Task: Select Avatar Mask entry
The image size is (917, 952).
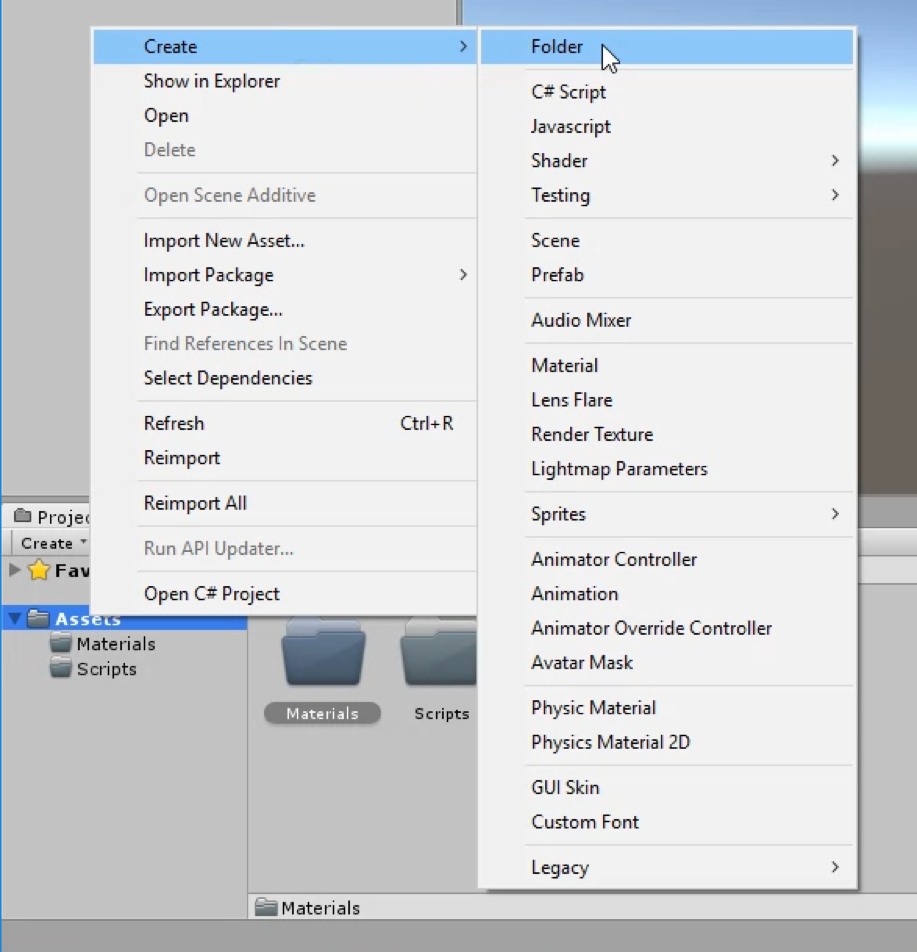Action: (x=666, y=662)
